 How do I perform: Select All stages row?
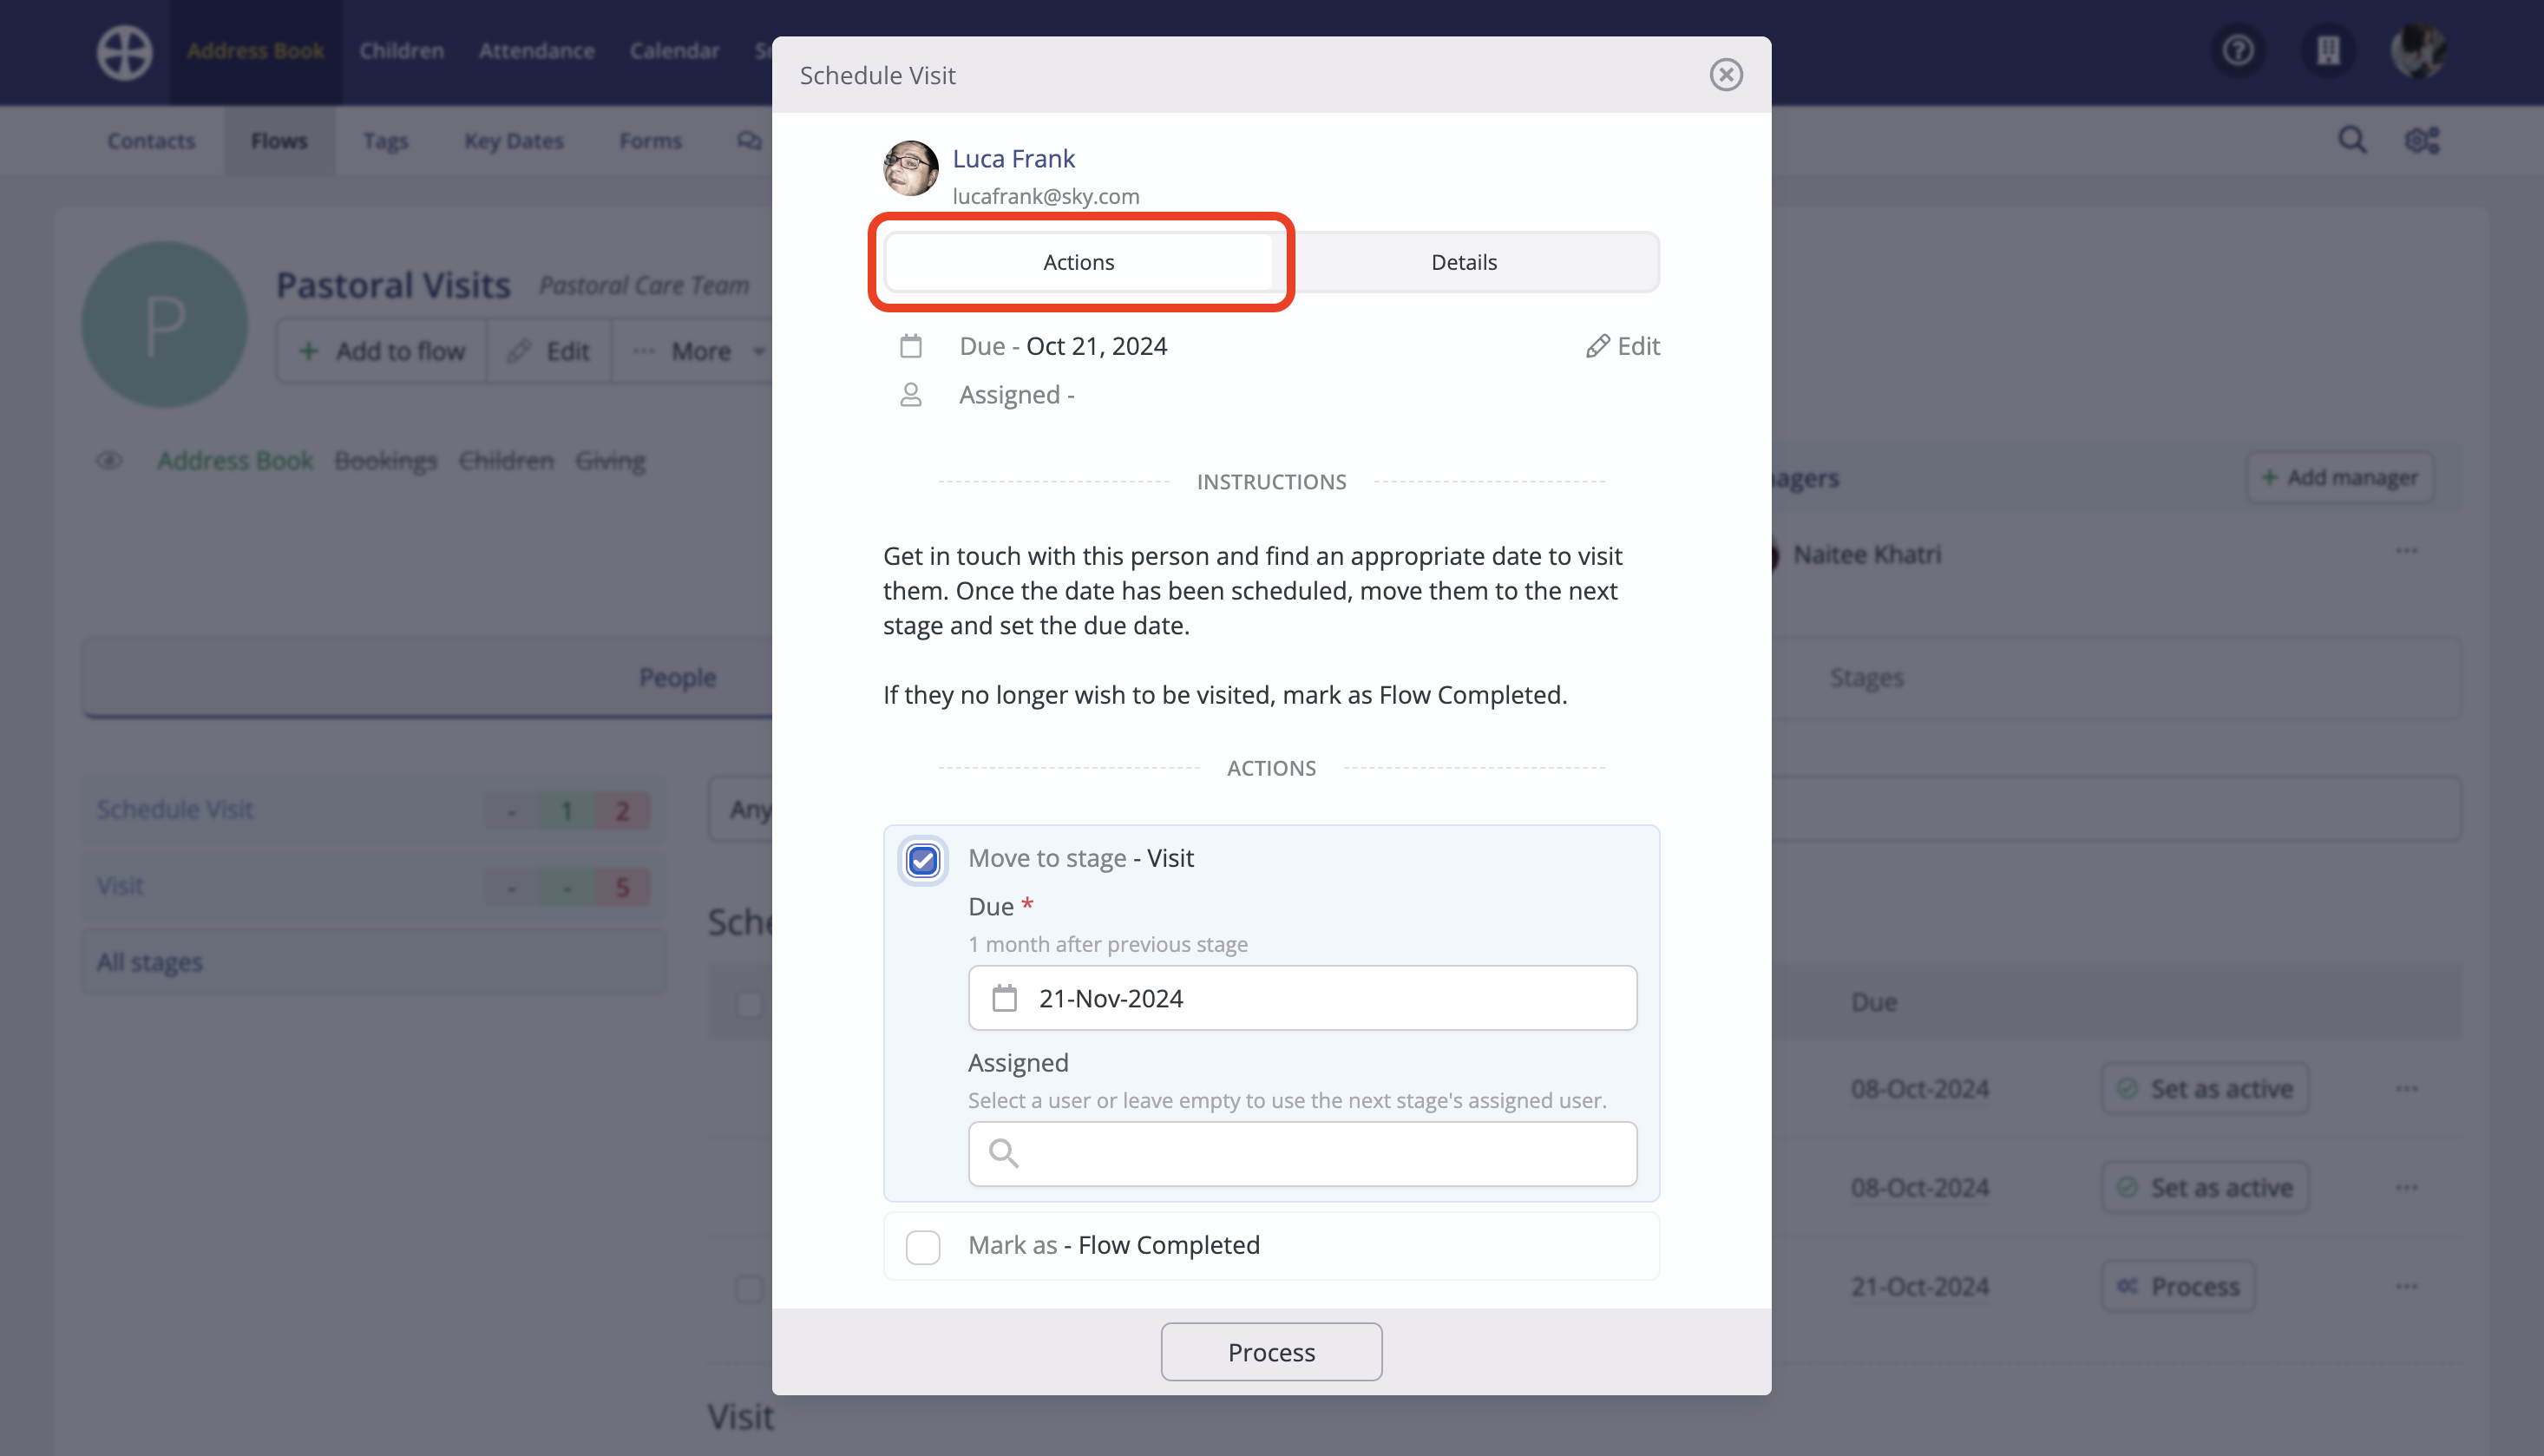[x=374, y=962]
